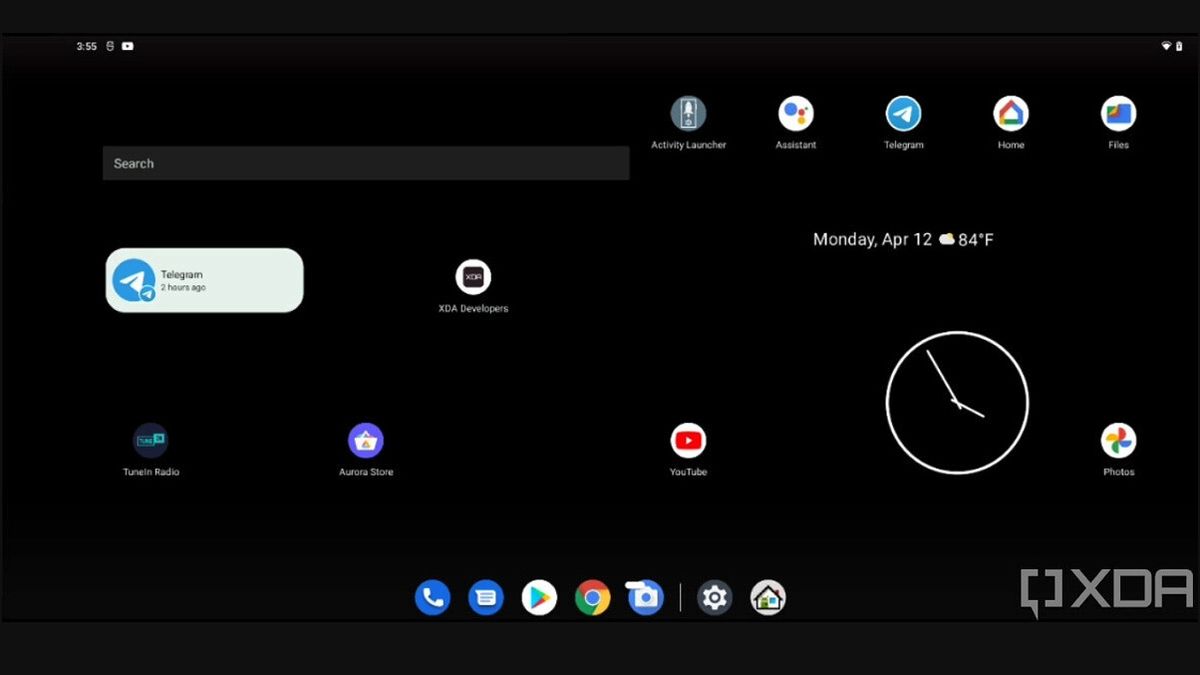Open the Telegram notification card
The width and height of the screenshot is (1200, 675).
pos(204,280)
